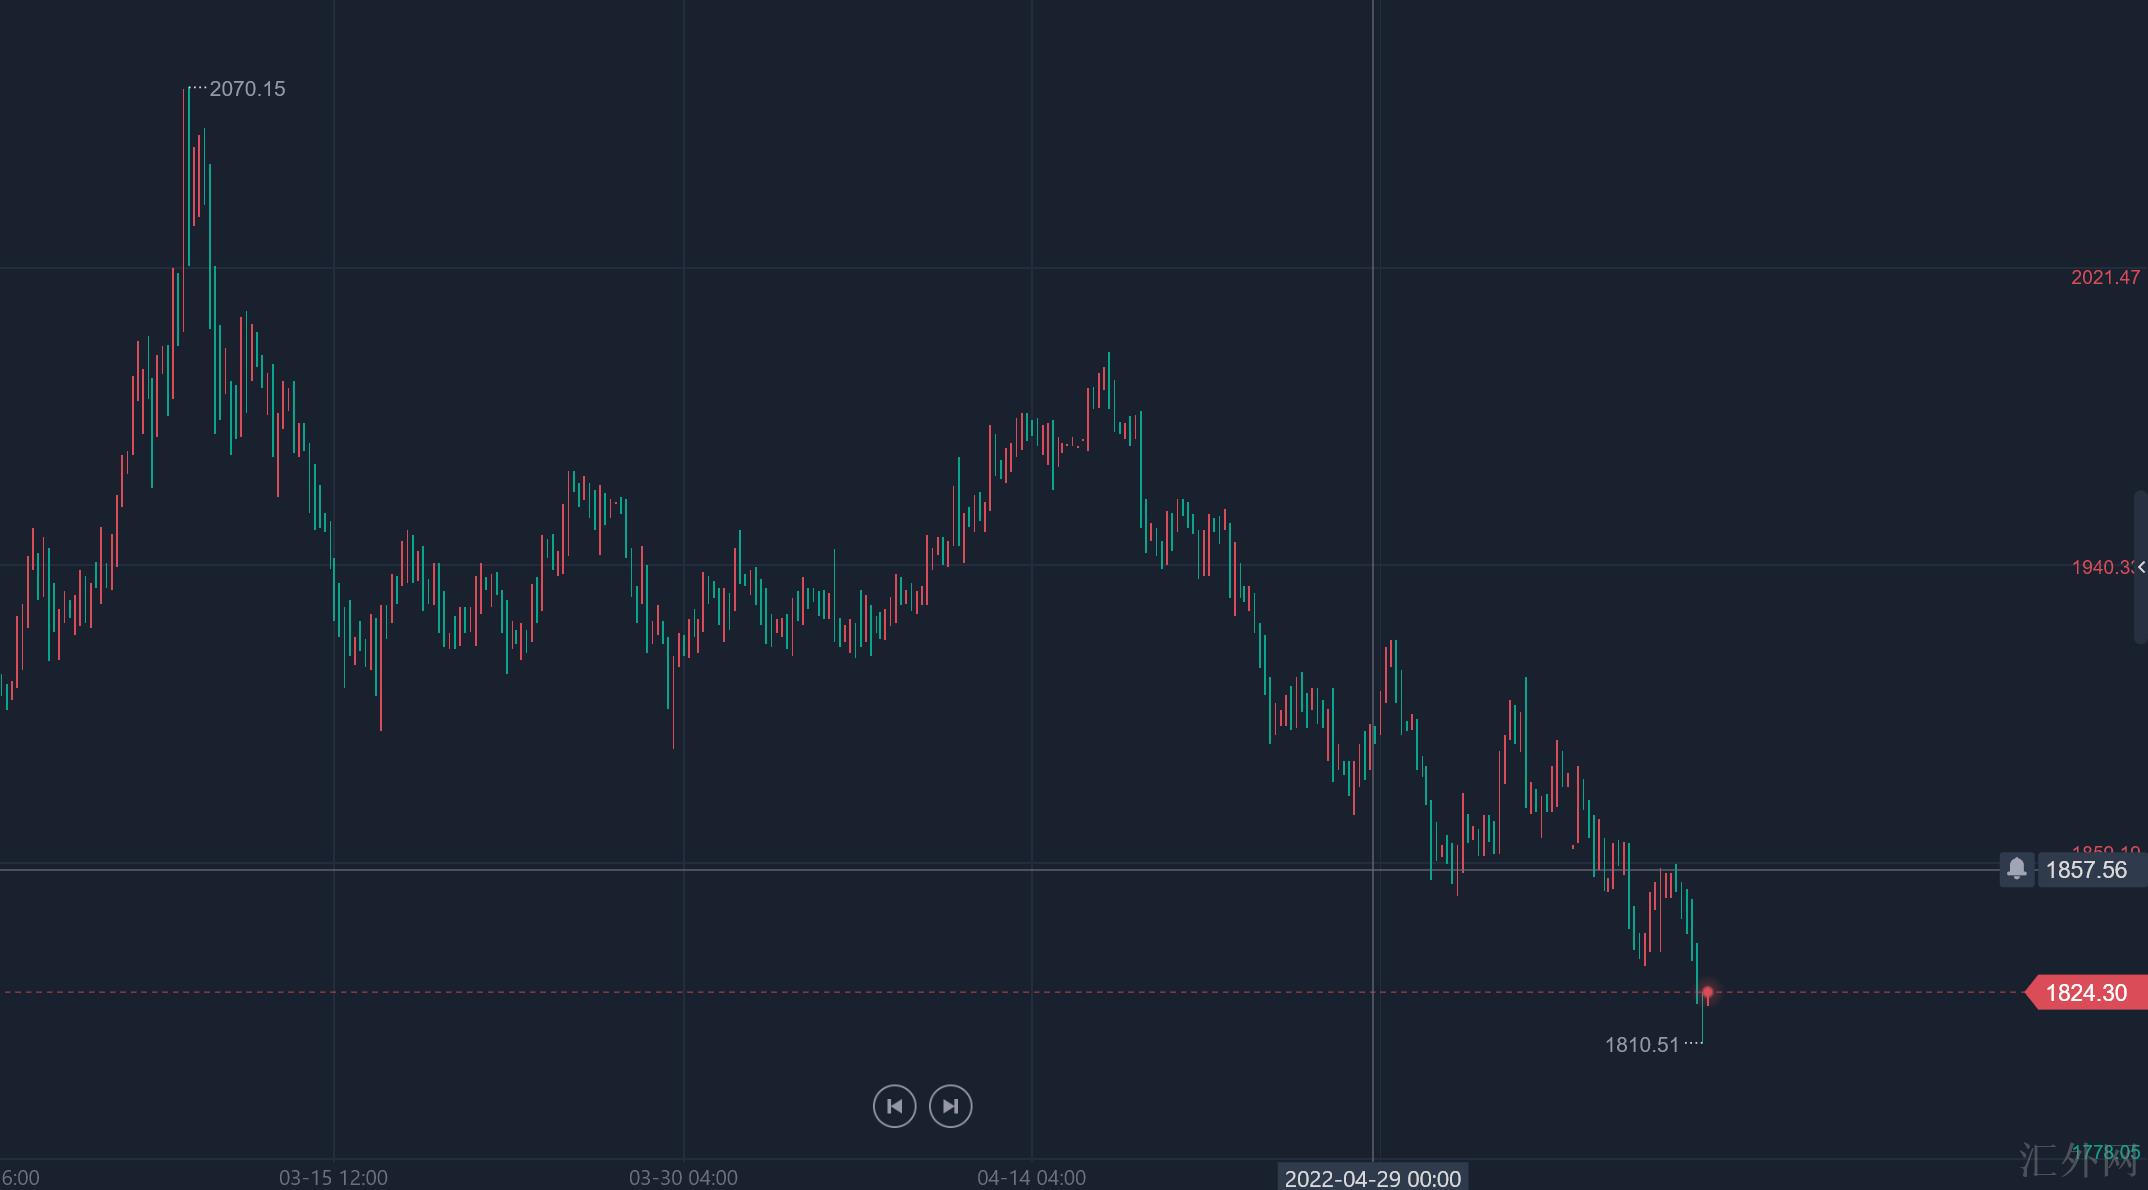2148x1190 pixels.
Task: Click the 1857.56 alert price label
Action: [2086, 870]
